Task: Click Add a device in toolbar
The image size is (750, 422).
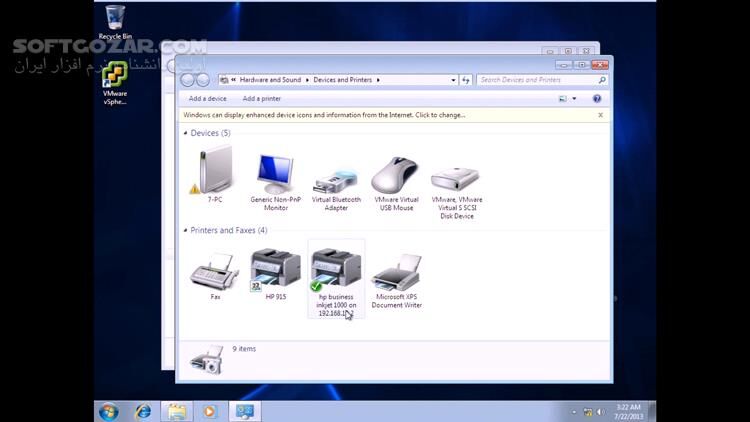Action: pos(208,99)
